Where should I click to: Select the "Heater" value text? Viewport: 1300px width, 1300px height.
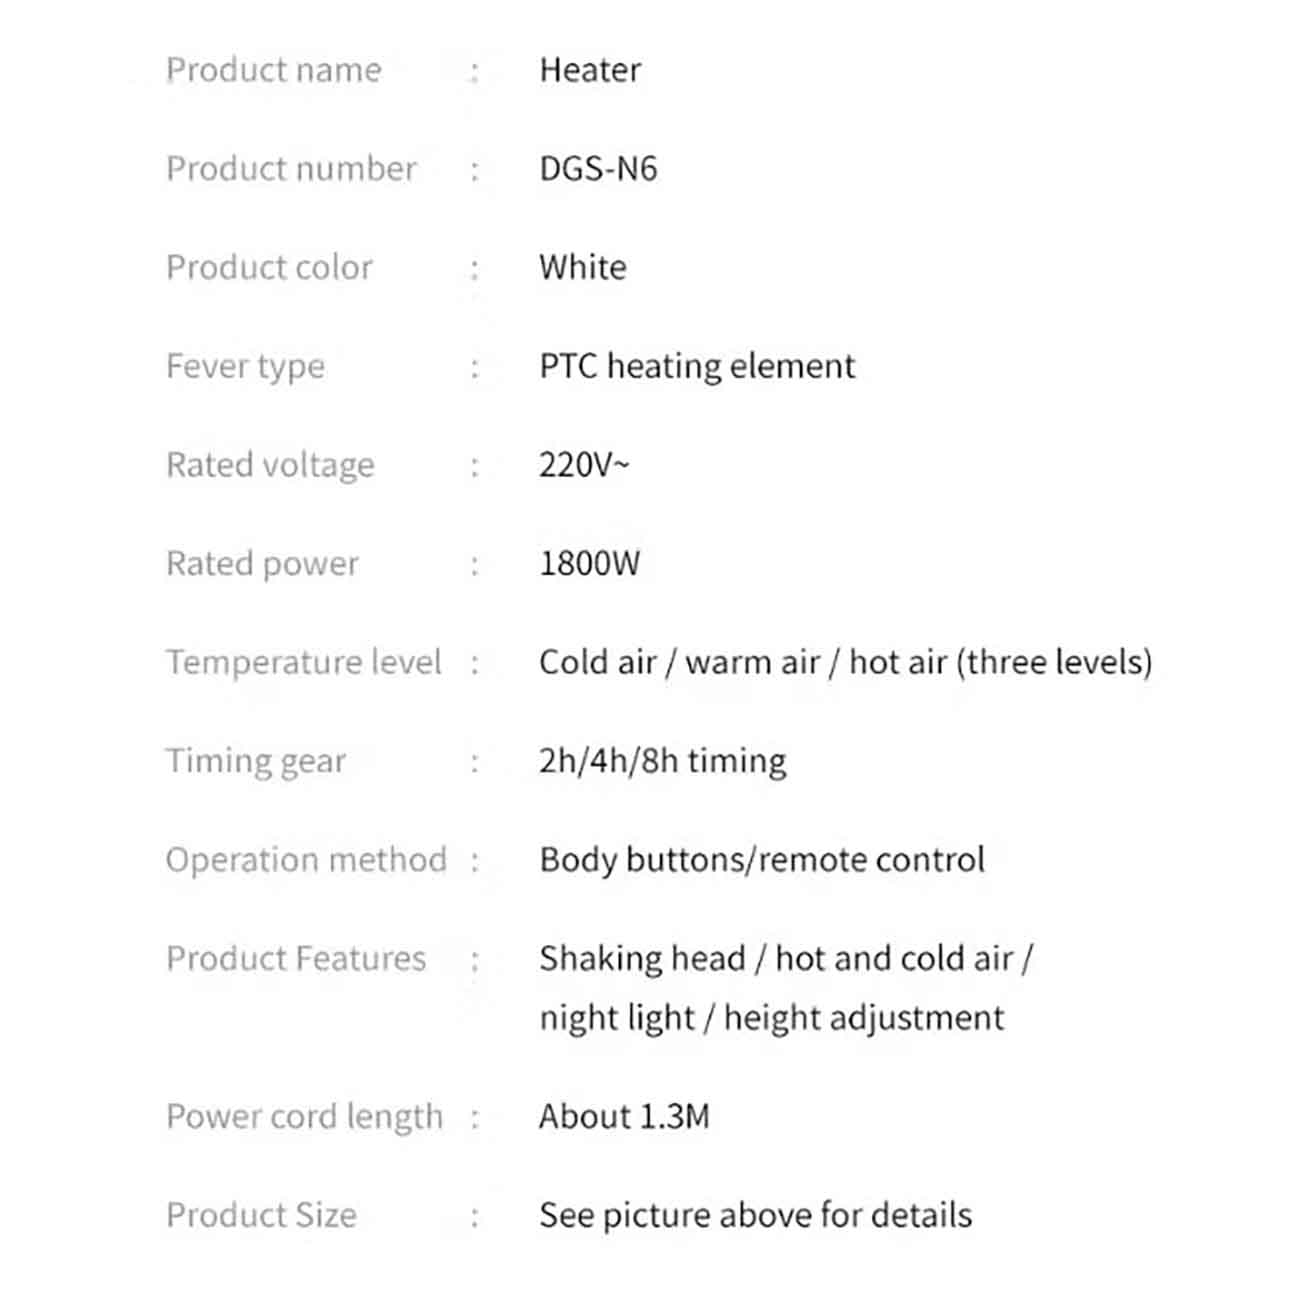coord(590,70)
